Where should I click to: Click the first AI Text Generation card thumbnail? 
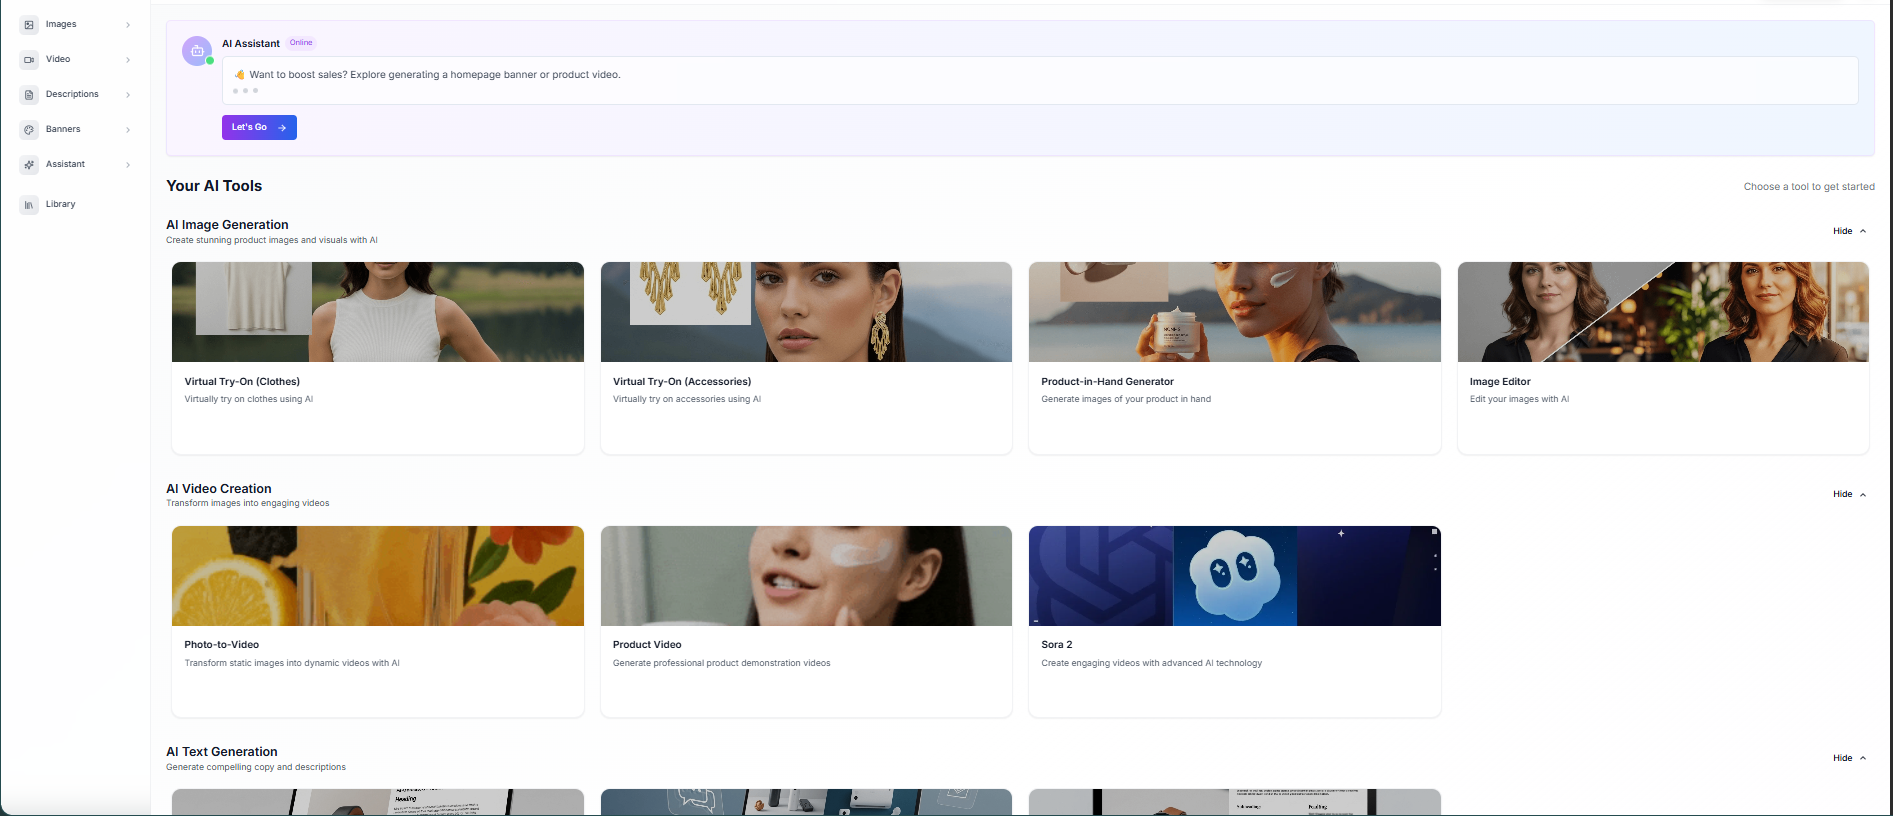[378, 802]
